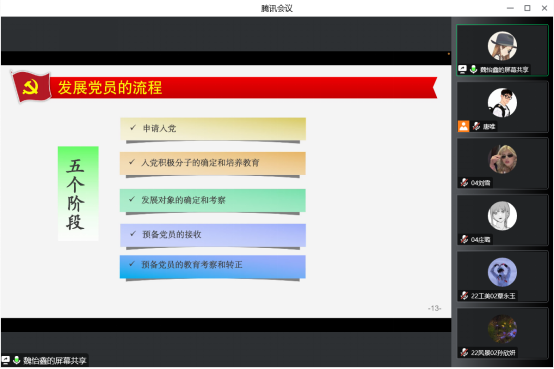Select the blonde sunglasses avatar thumbnail

[x=502, y=159]
